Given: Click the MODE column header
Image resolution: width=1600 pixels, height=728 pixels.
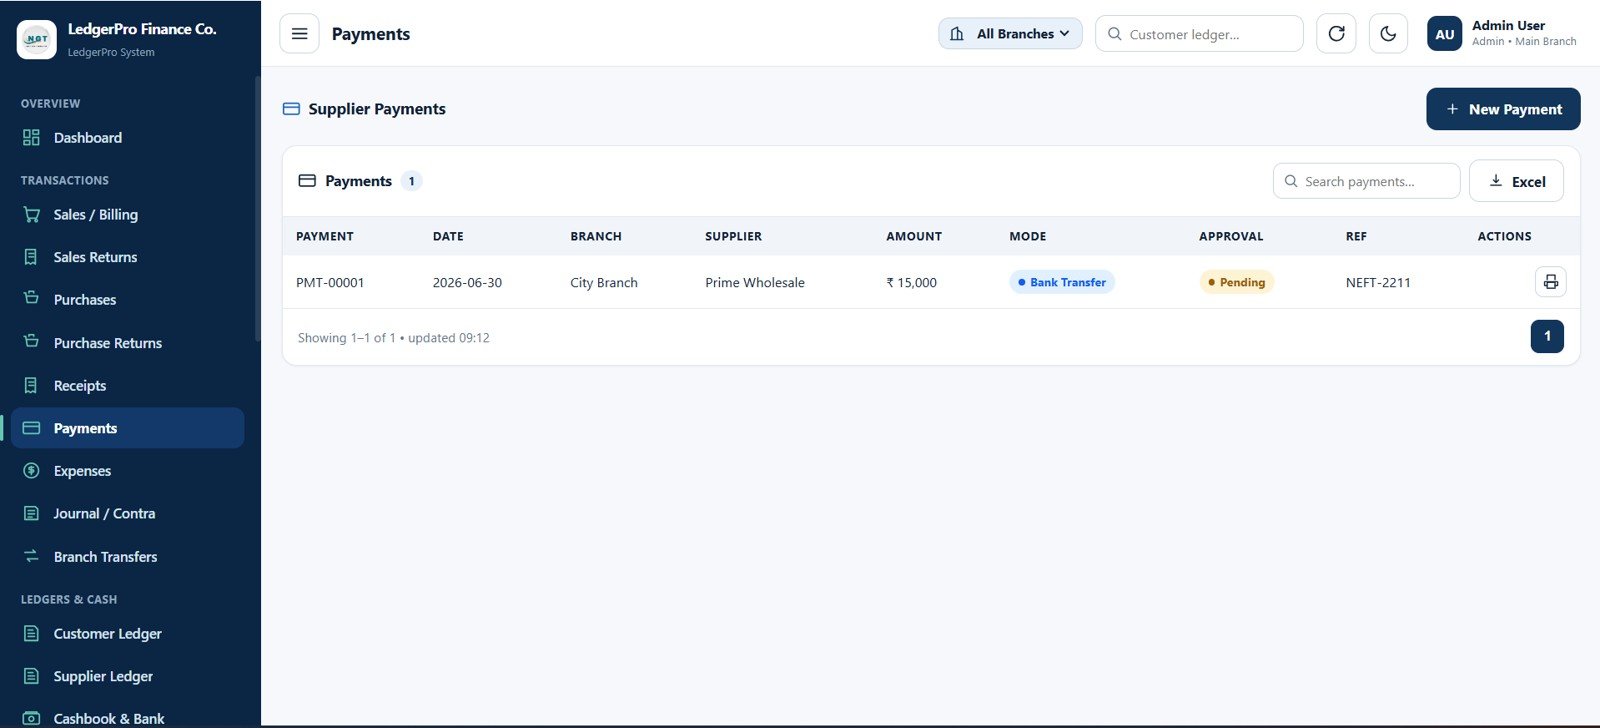Looking at the screenshot, I should [1028, 237].
